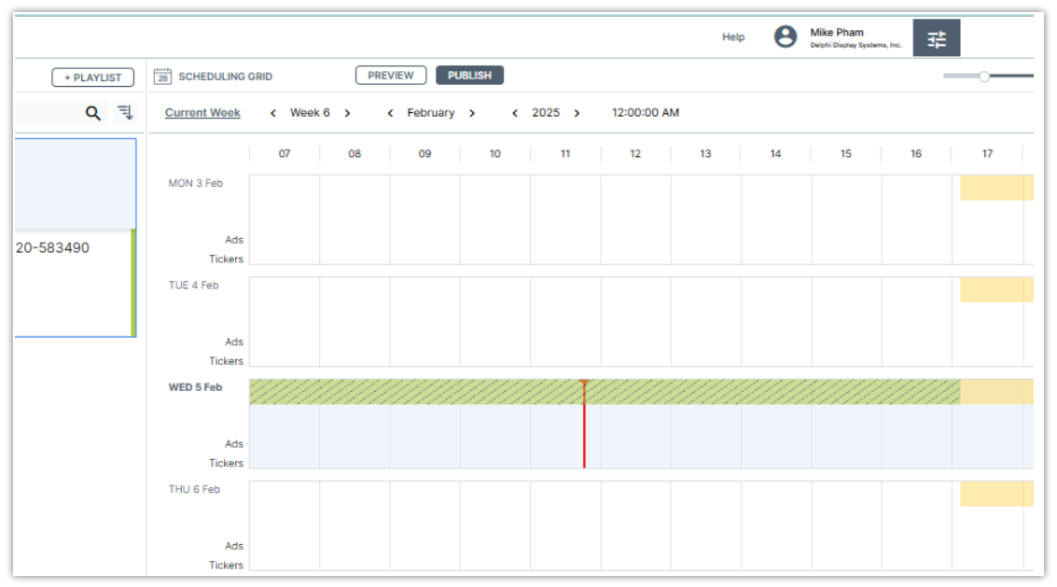
Task: Click the search magnifier icon
Action: [93, 113]
